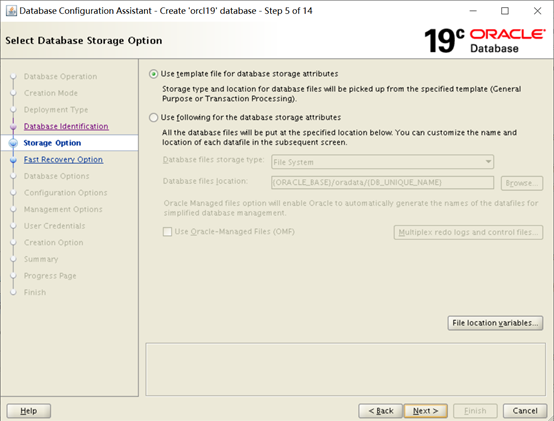Click the Database Operation step label

(x=60, y=77)
